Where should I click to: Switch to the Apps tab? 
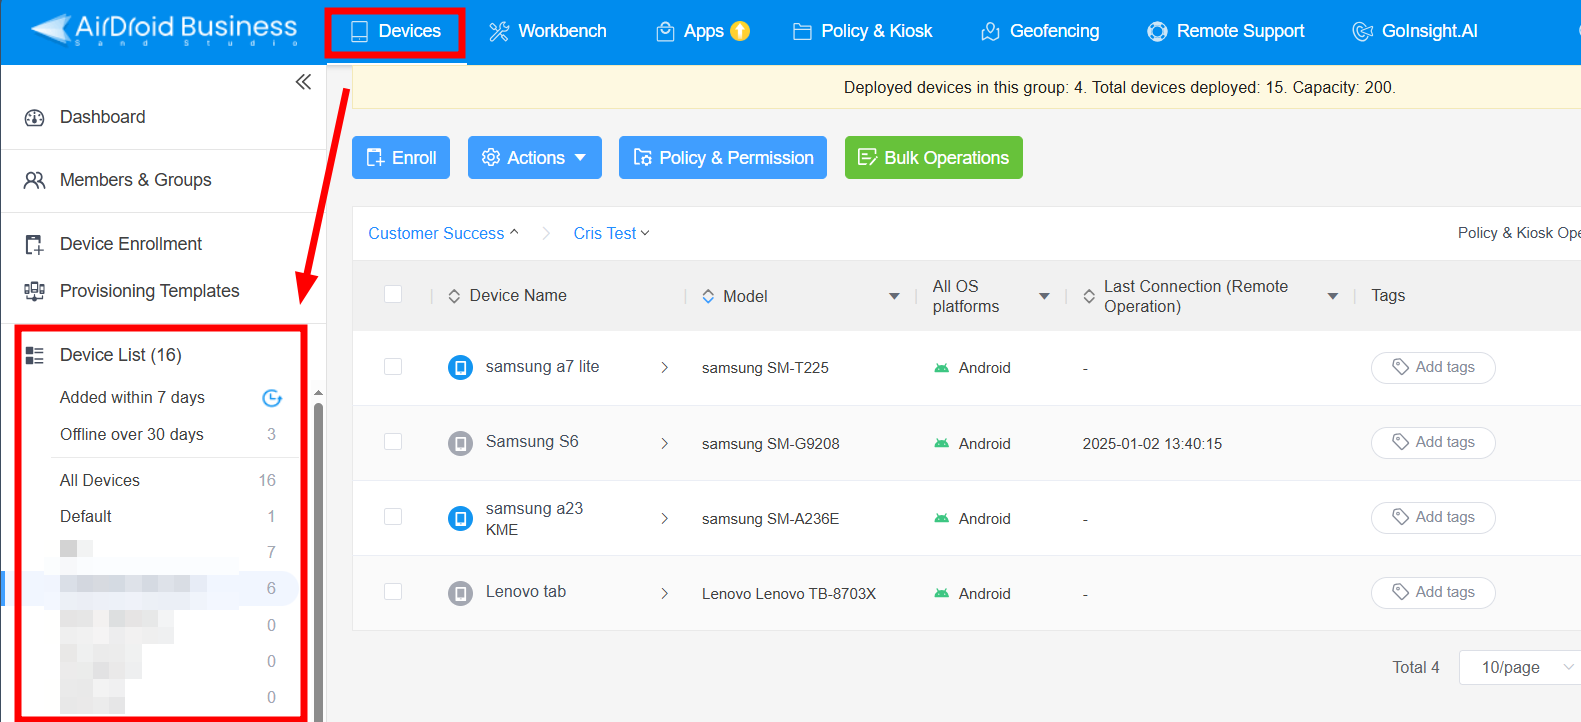(703, 32)
